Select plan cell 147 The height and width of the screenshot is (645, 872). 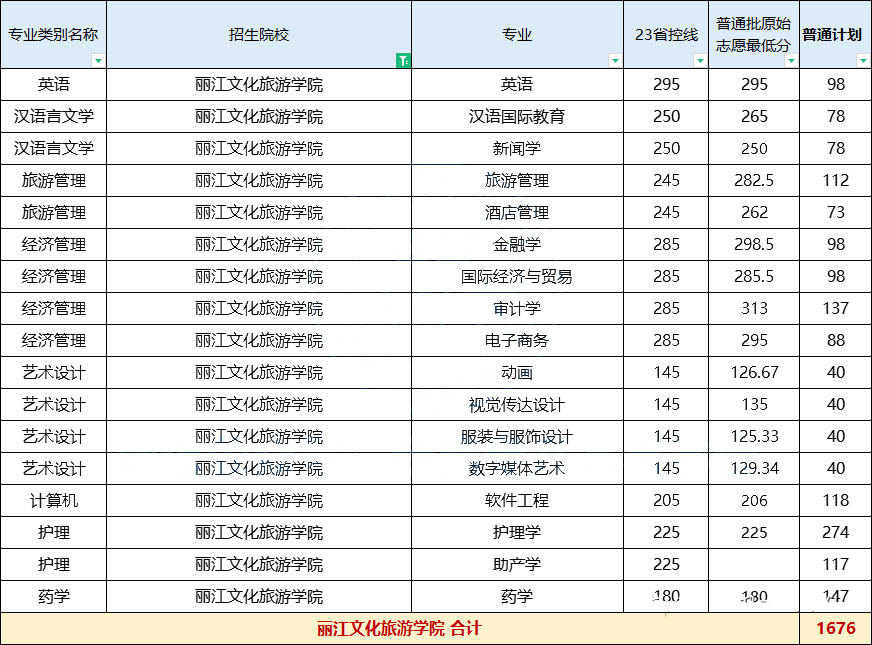coord(835,597)
